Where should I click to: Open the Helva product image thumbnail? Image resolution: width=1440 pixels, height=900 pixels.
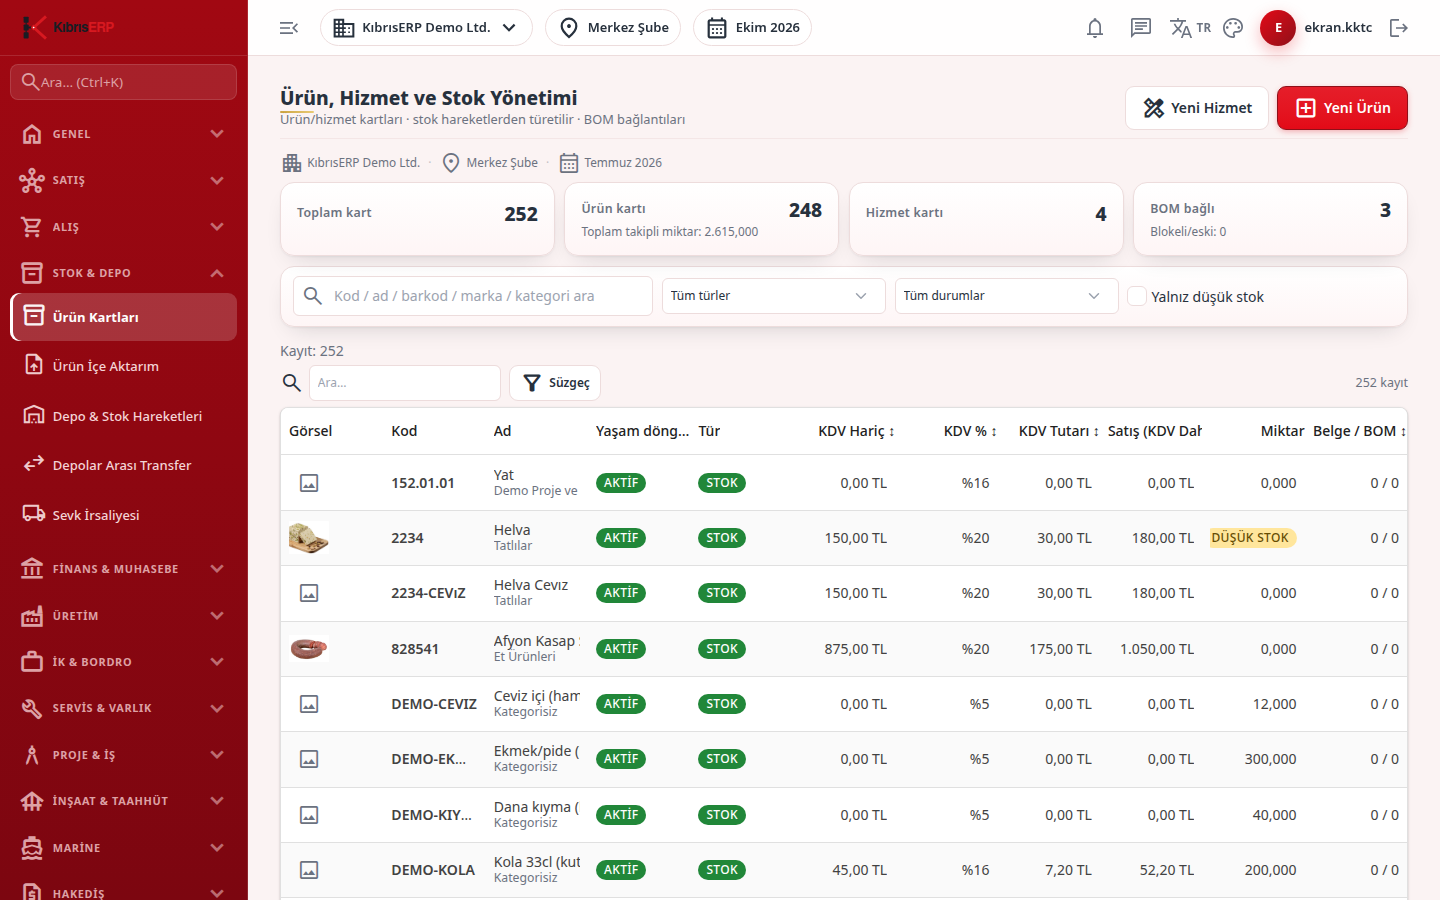point(309,538)
